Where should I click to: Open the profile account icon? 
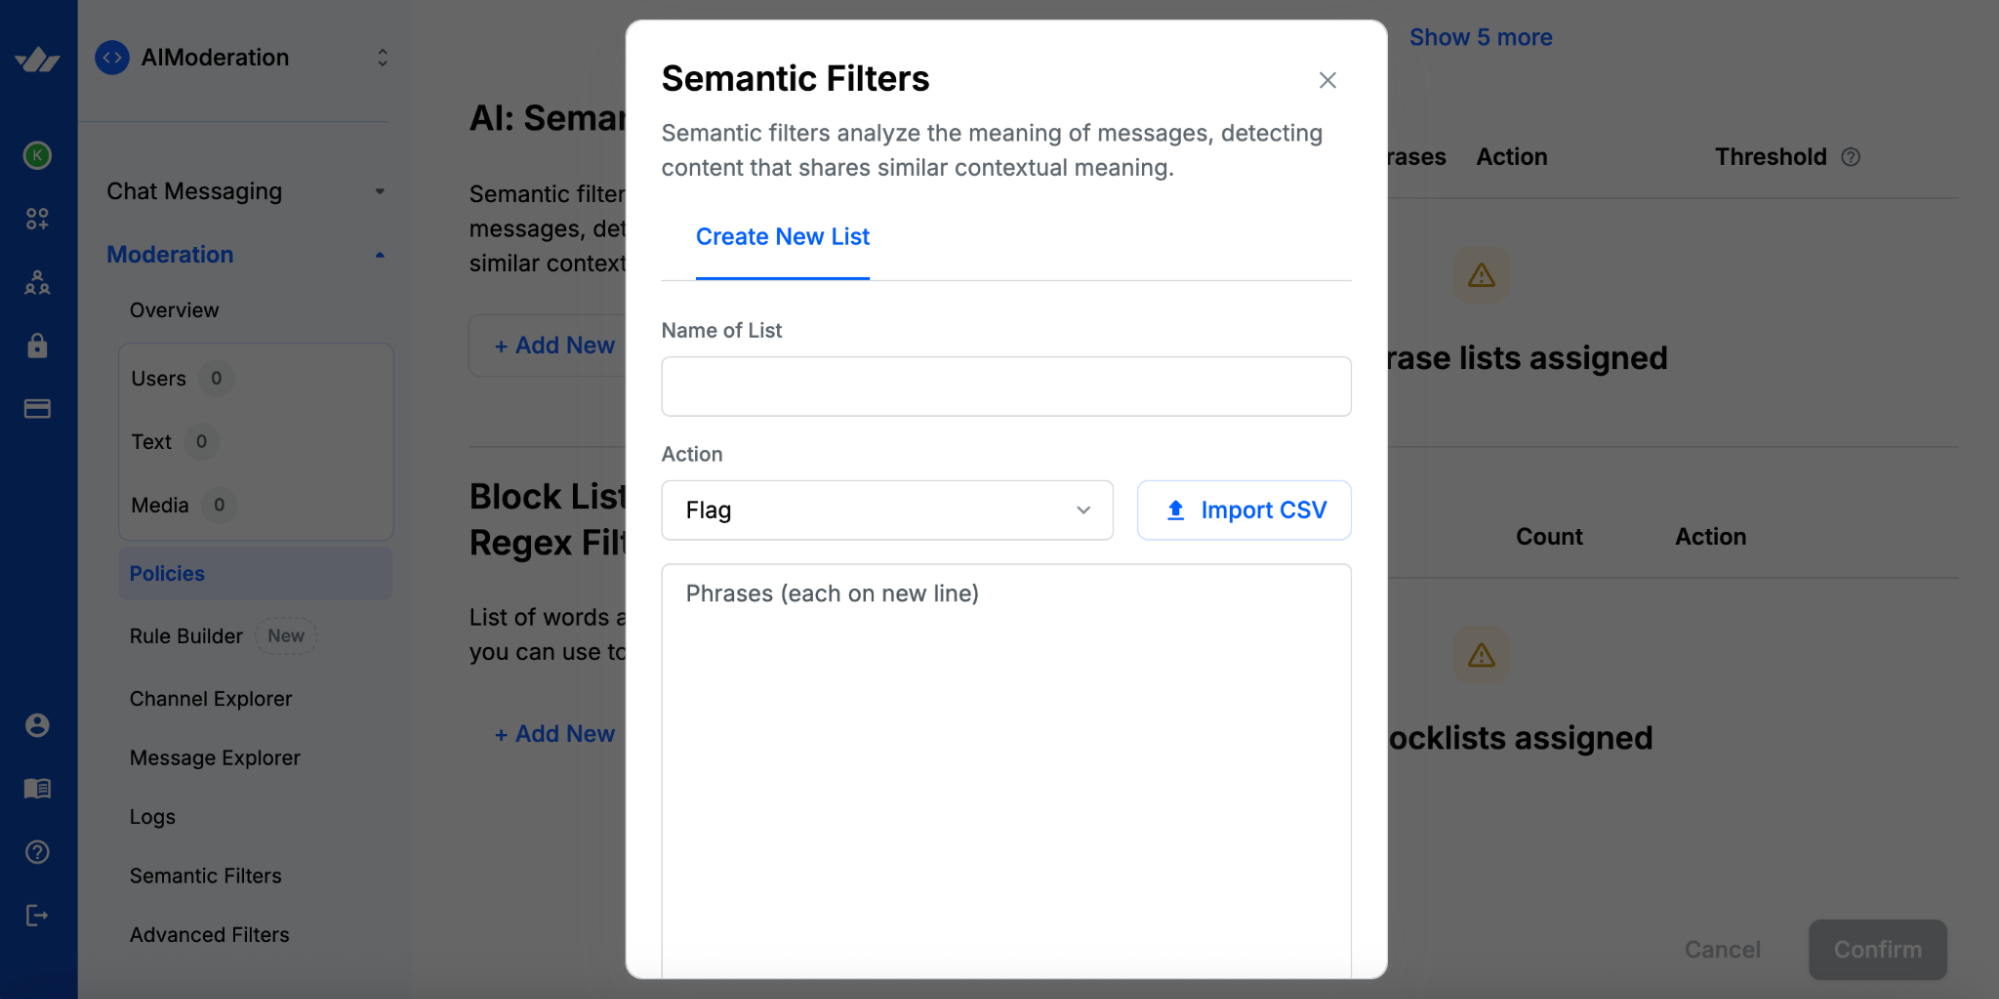[x=37, y=725]
